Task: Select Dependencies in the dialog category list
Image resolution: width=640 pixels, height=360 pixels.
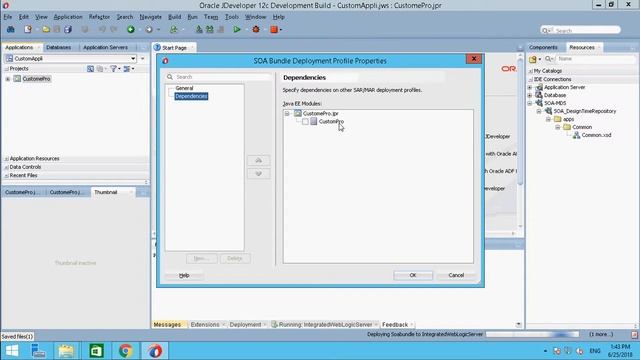Action: click(x=191, y=96)
